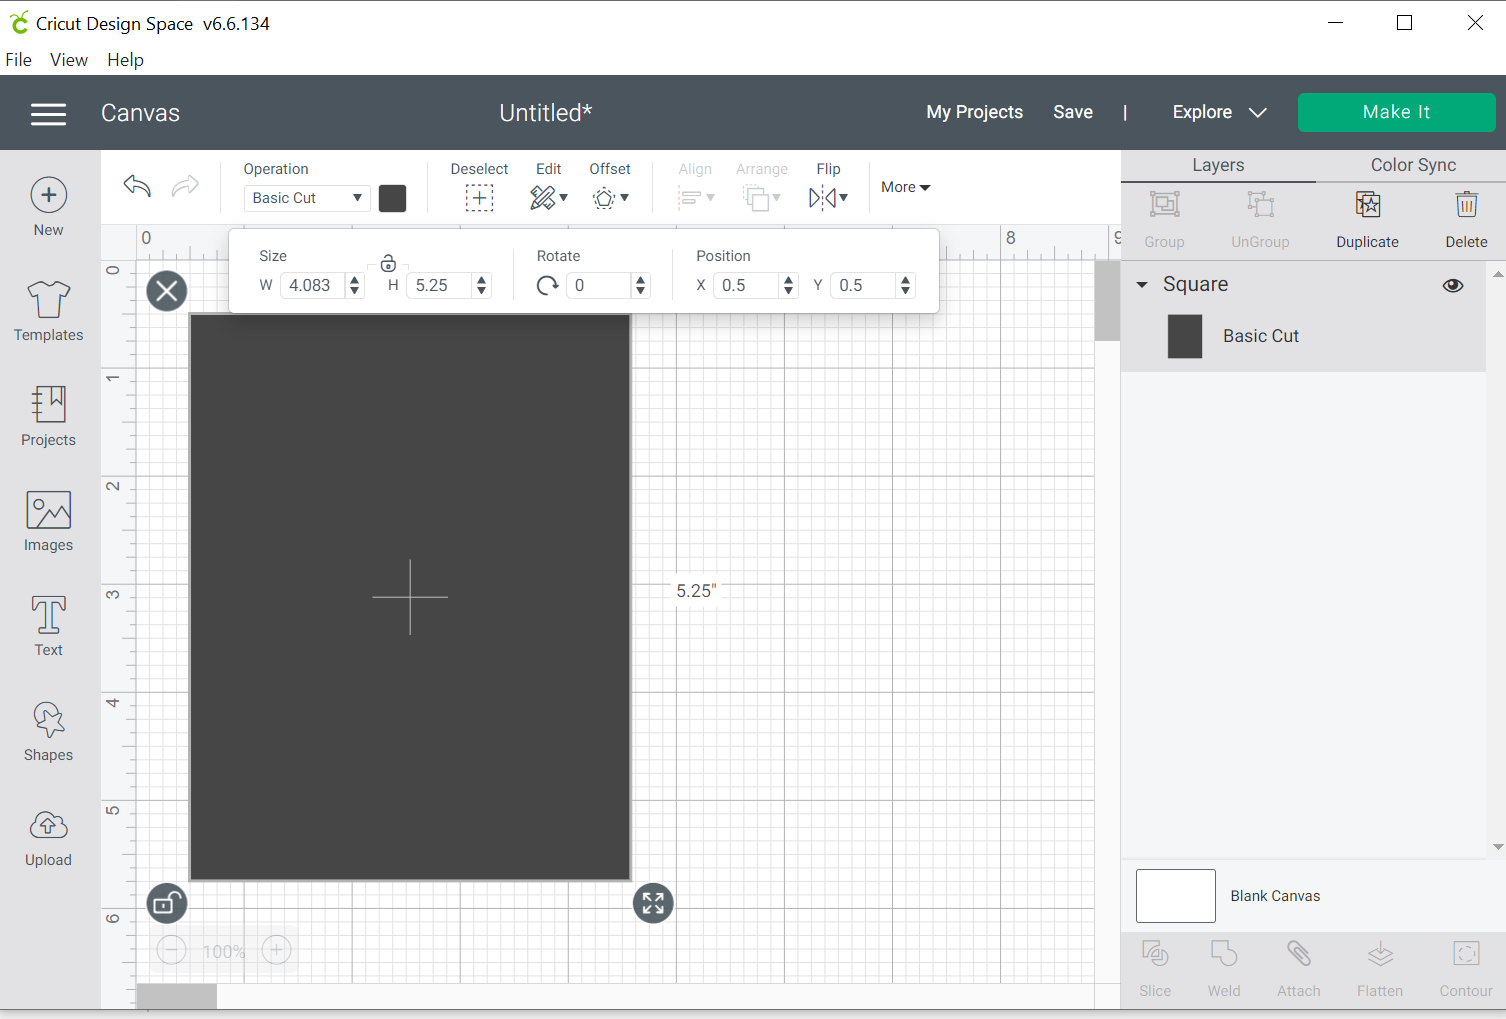Image resolution: width=1506 pixels, height=1019 pixels.
Task: Zoom in the canvas
Action: pos(276,950)
